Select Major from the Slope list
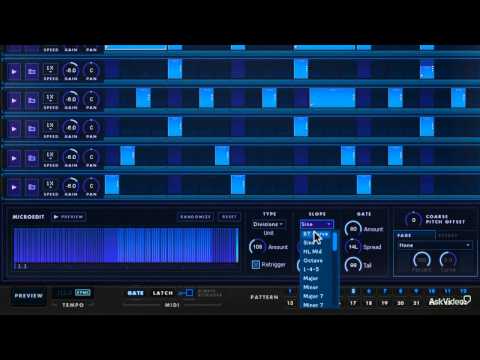Viewport: 480px width, 360px height. click(x=310, y=278)
